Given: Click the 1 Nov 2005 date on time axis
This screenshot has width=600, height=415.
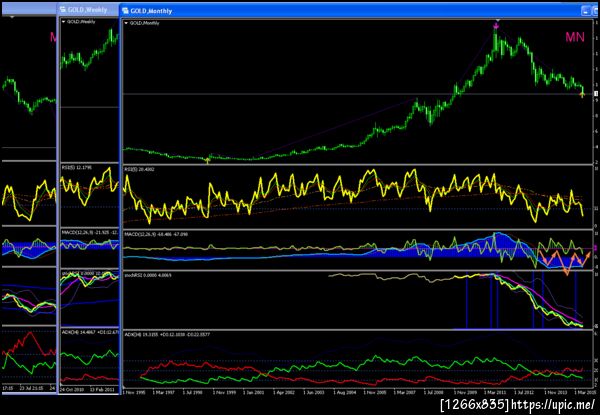Looking at the screenshot, I should (x=375, y=392).
